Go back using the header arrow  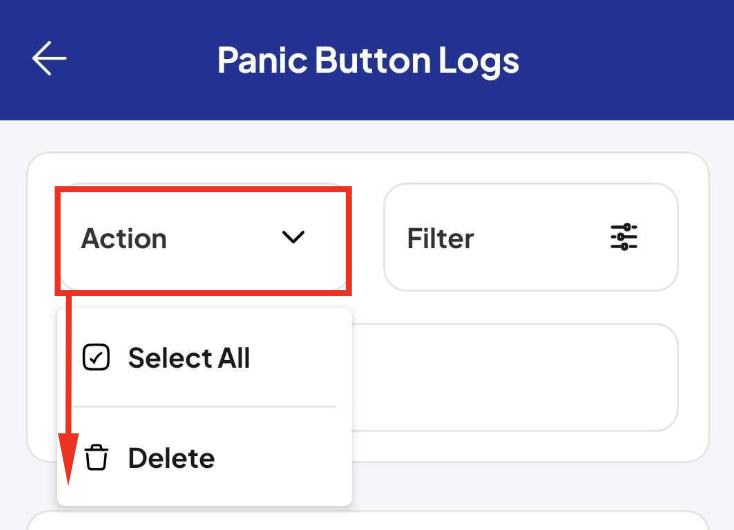(49, 59)
